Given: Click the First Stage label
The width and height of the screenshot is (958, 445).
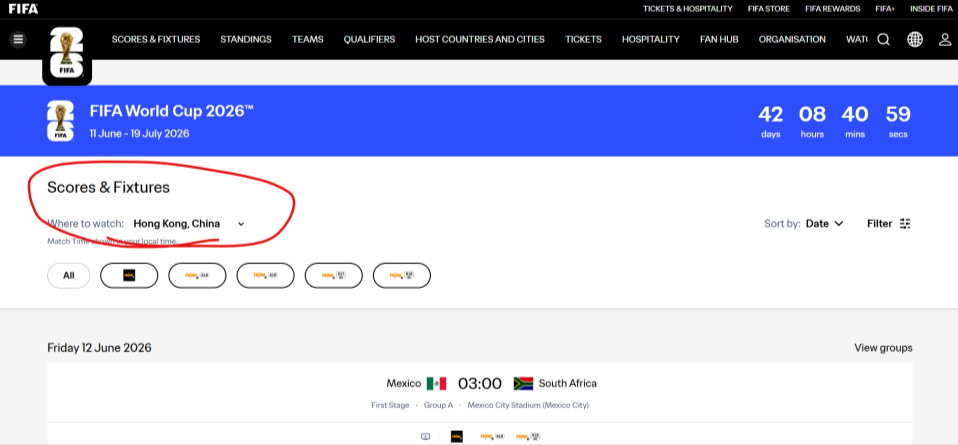Looking at the screenshot, I should pyautogui.click(x=390, y=405).
